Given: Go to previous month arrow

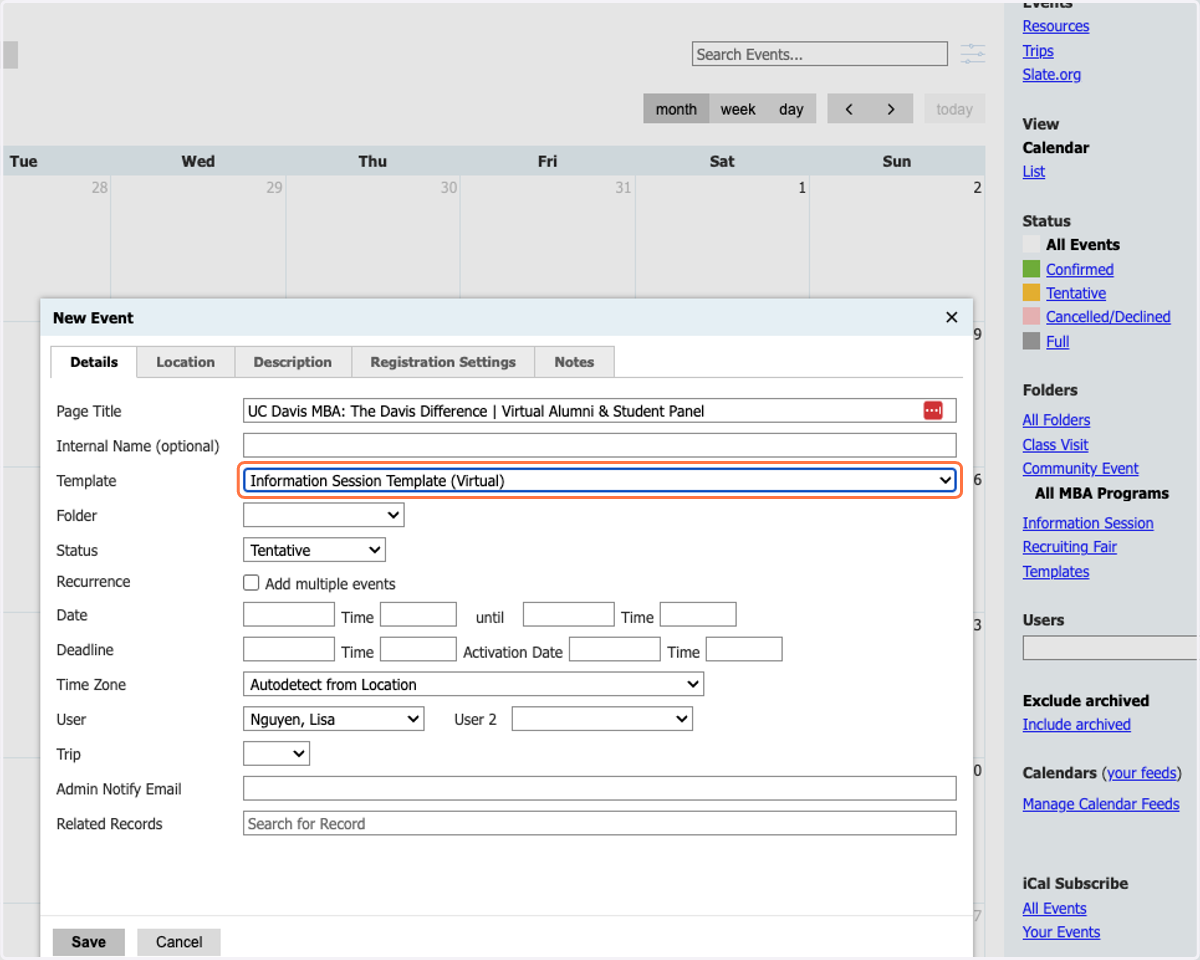Looking at the screenshot, I should coord(849,109).
